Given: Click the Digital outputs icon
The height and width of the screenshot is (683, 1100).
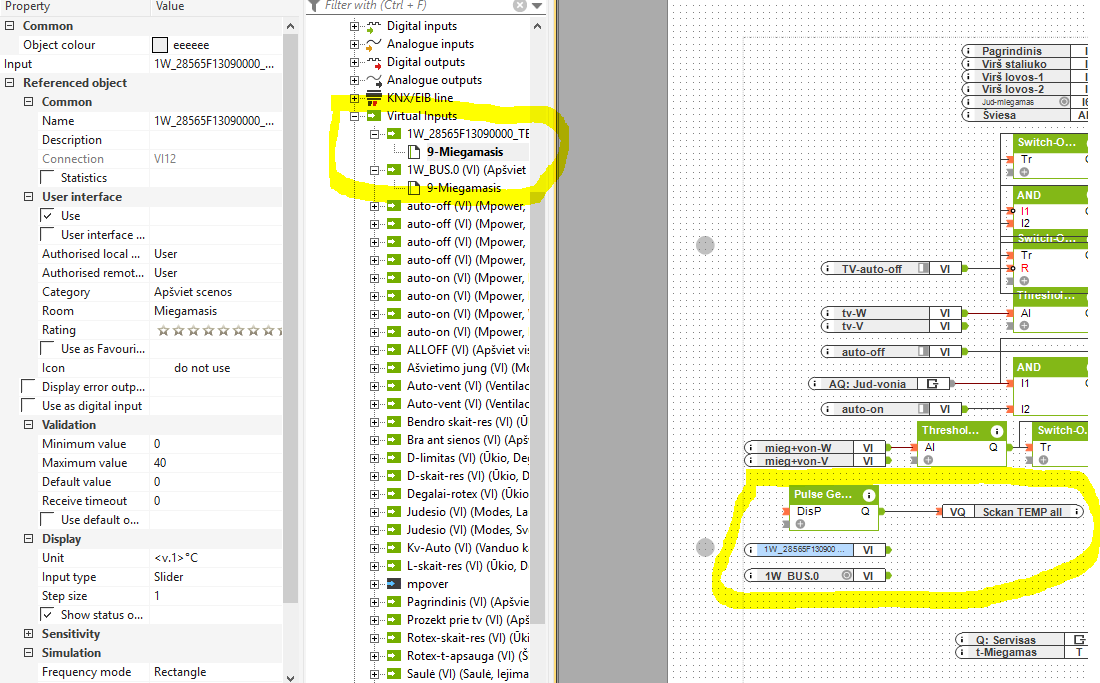Looking at the screenshot, I should click(374, 62).
